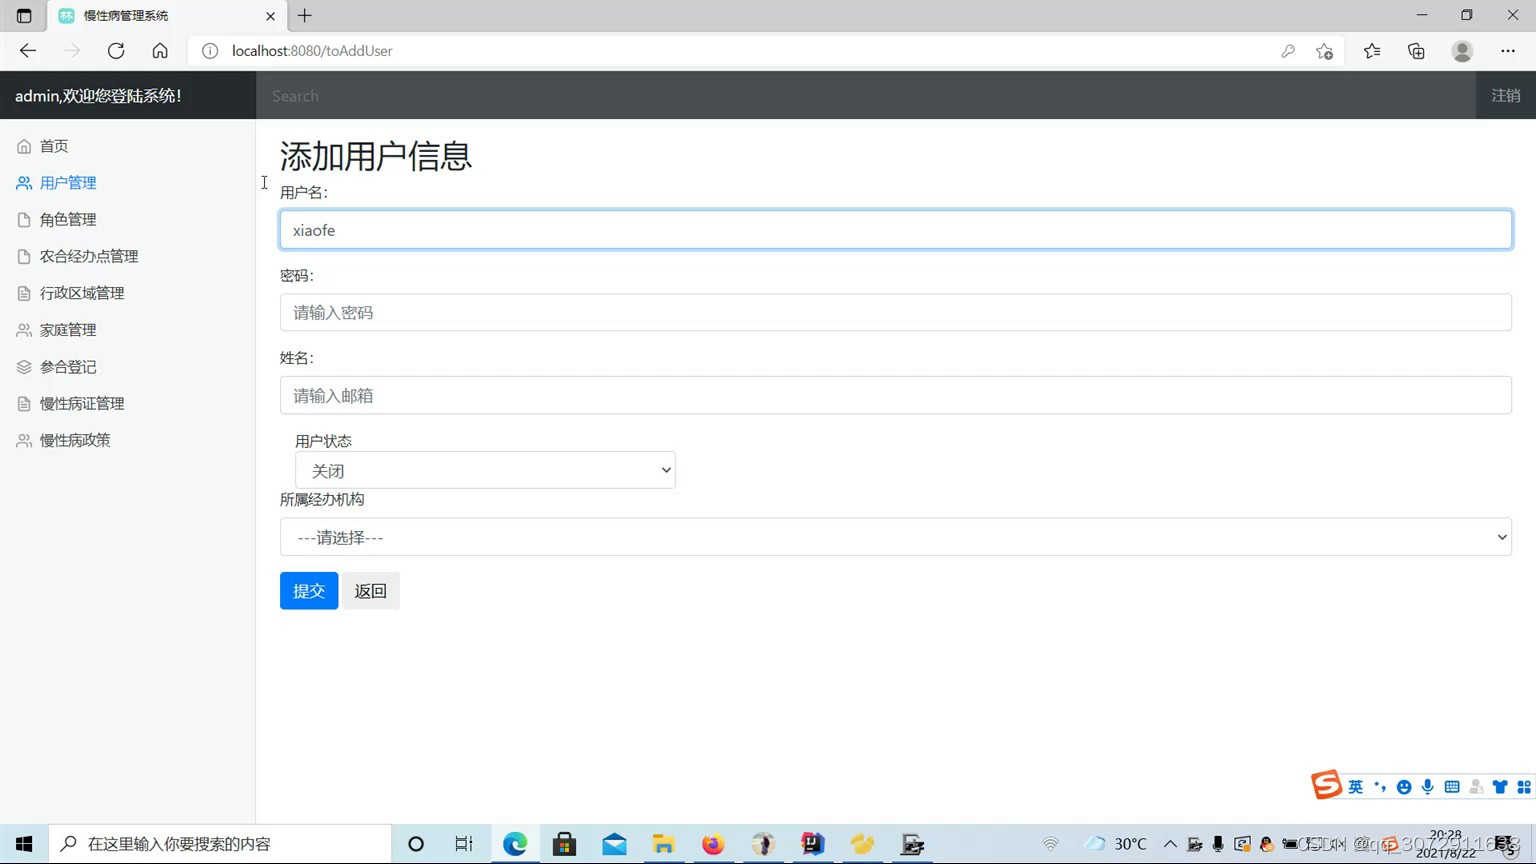1536x864 pixels.
Task: Click the document icon beside 行政区域管理
Action: (24, 294)
